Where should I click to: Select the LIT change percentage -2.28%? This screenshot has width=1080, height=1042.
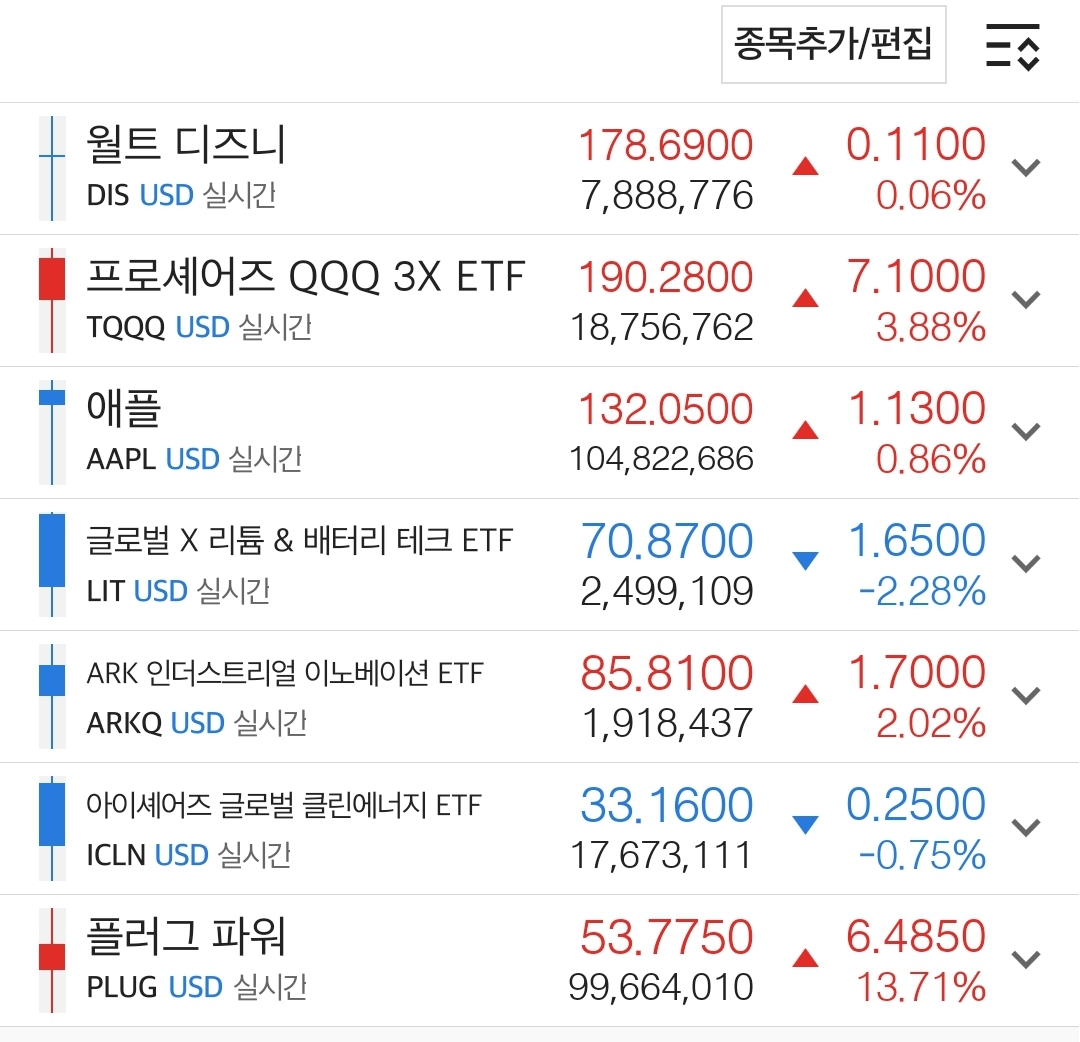922,592
